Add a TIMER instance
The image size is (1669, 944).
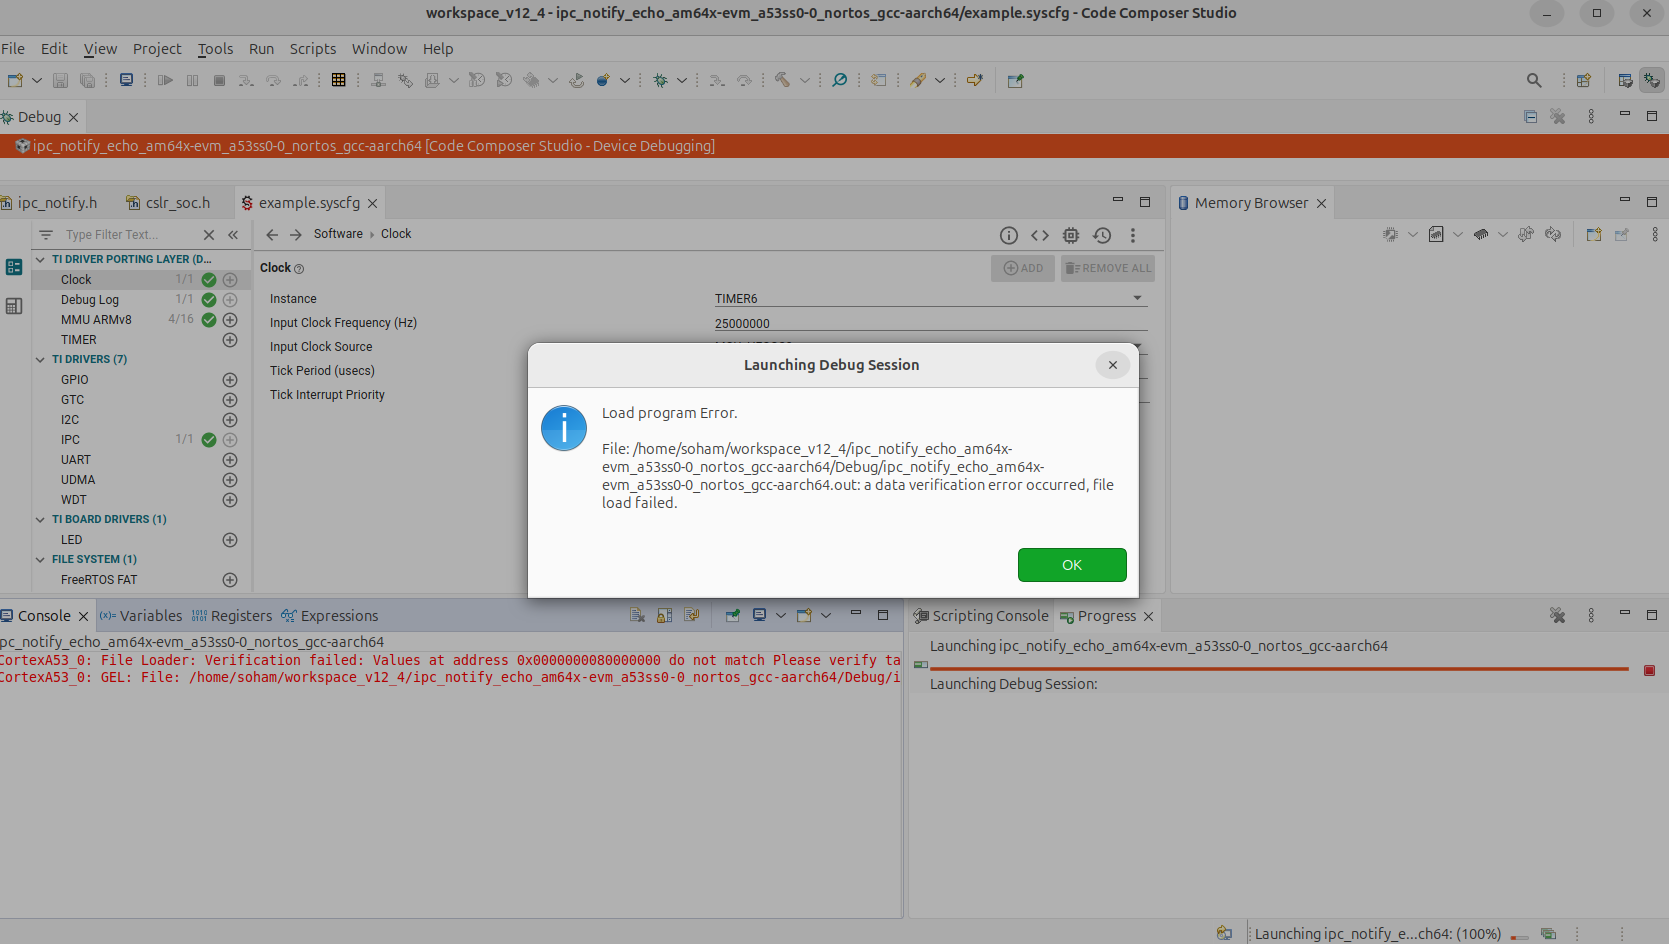[230, 340]
